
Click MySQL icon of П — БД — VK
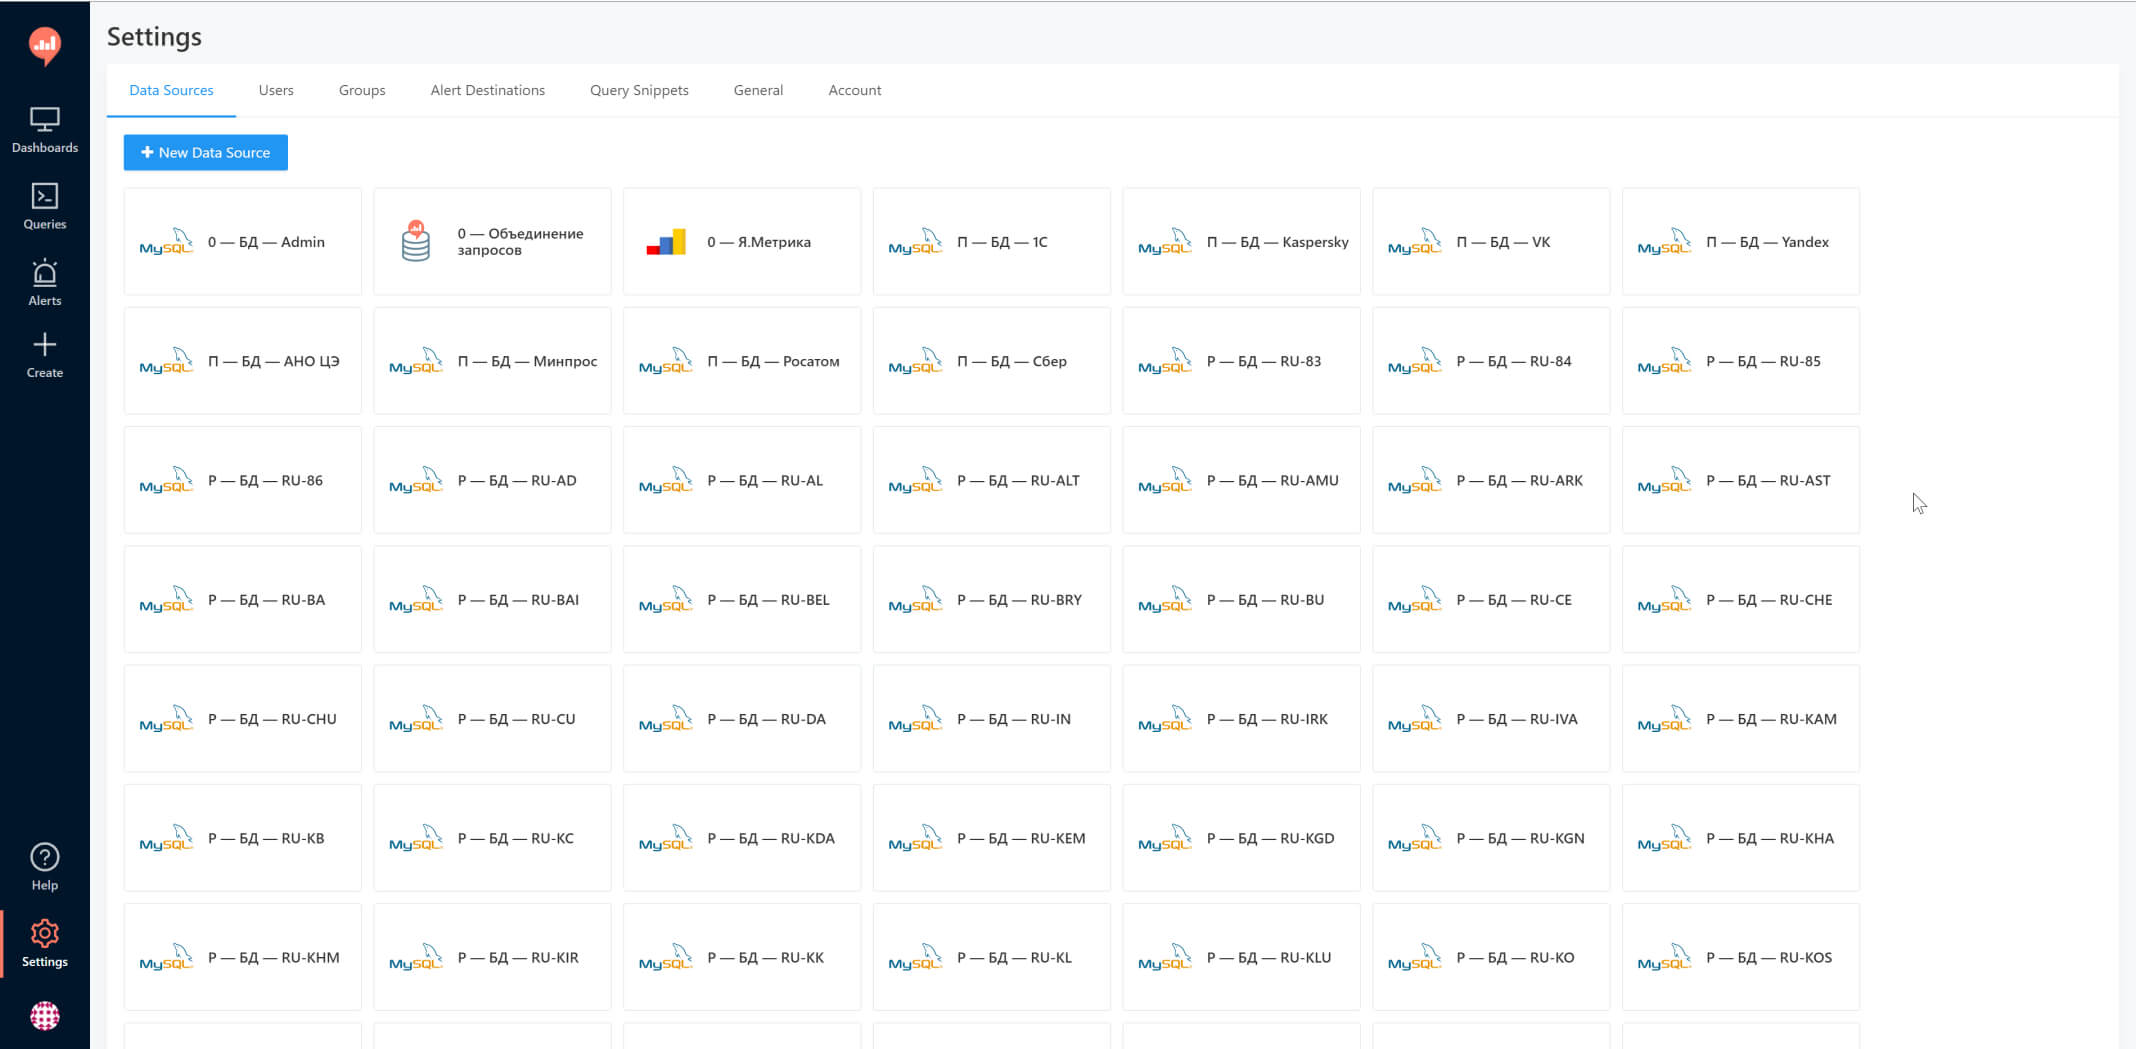(1415, 242)
